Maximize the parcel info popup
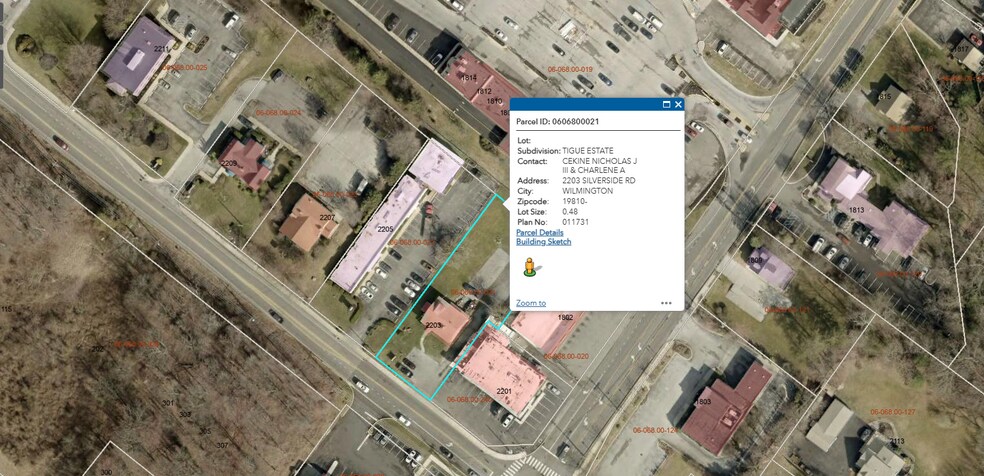984x476 pixels. [x=666, y=105]
